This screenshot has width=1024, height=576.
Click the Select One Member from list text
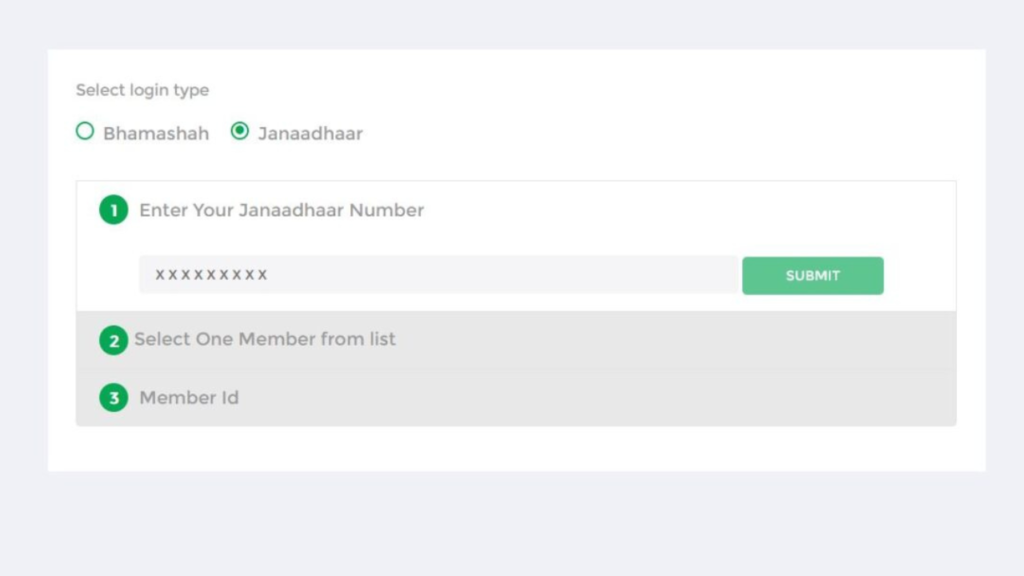(x=264, y=339)
